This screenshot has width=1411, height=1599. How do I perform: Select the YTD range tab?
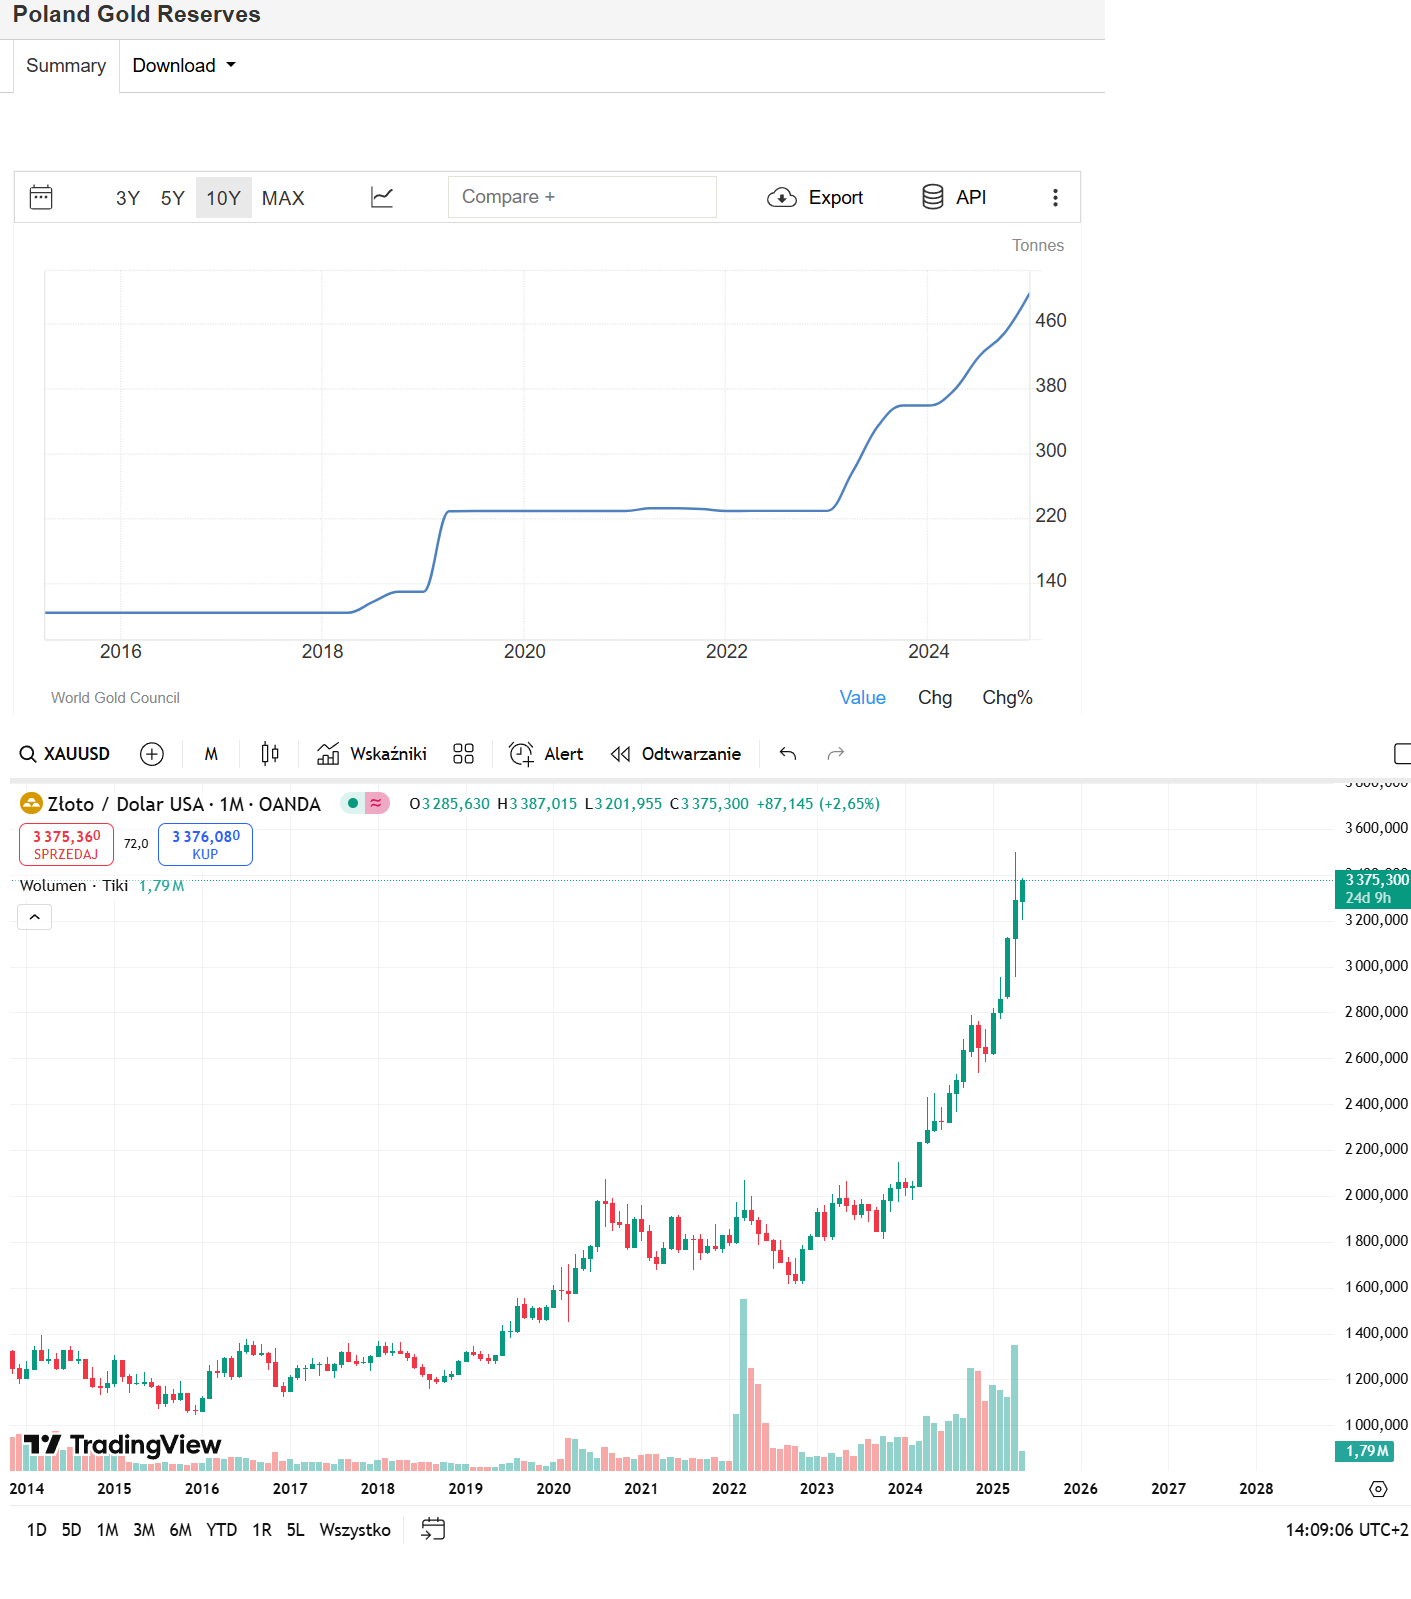click(x=221, y=1530)
